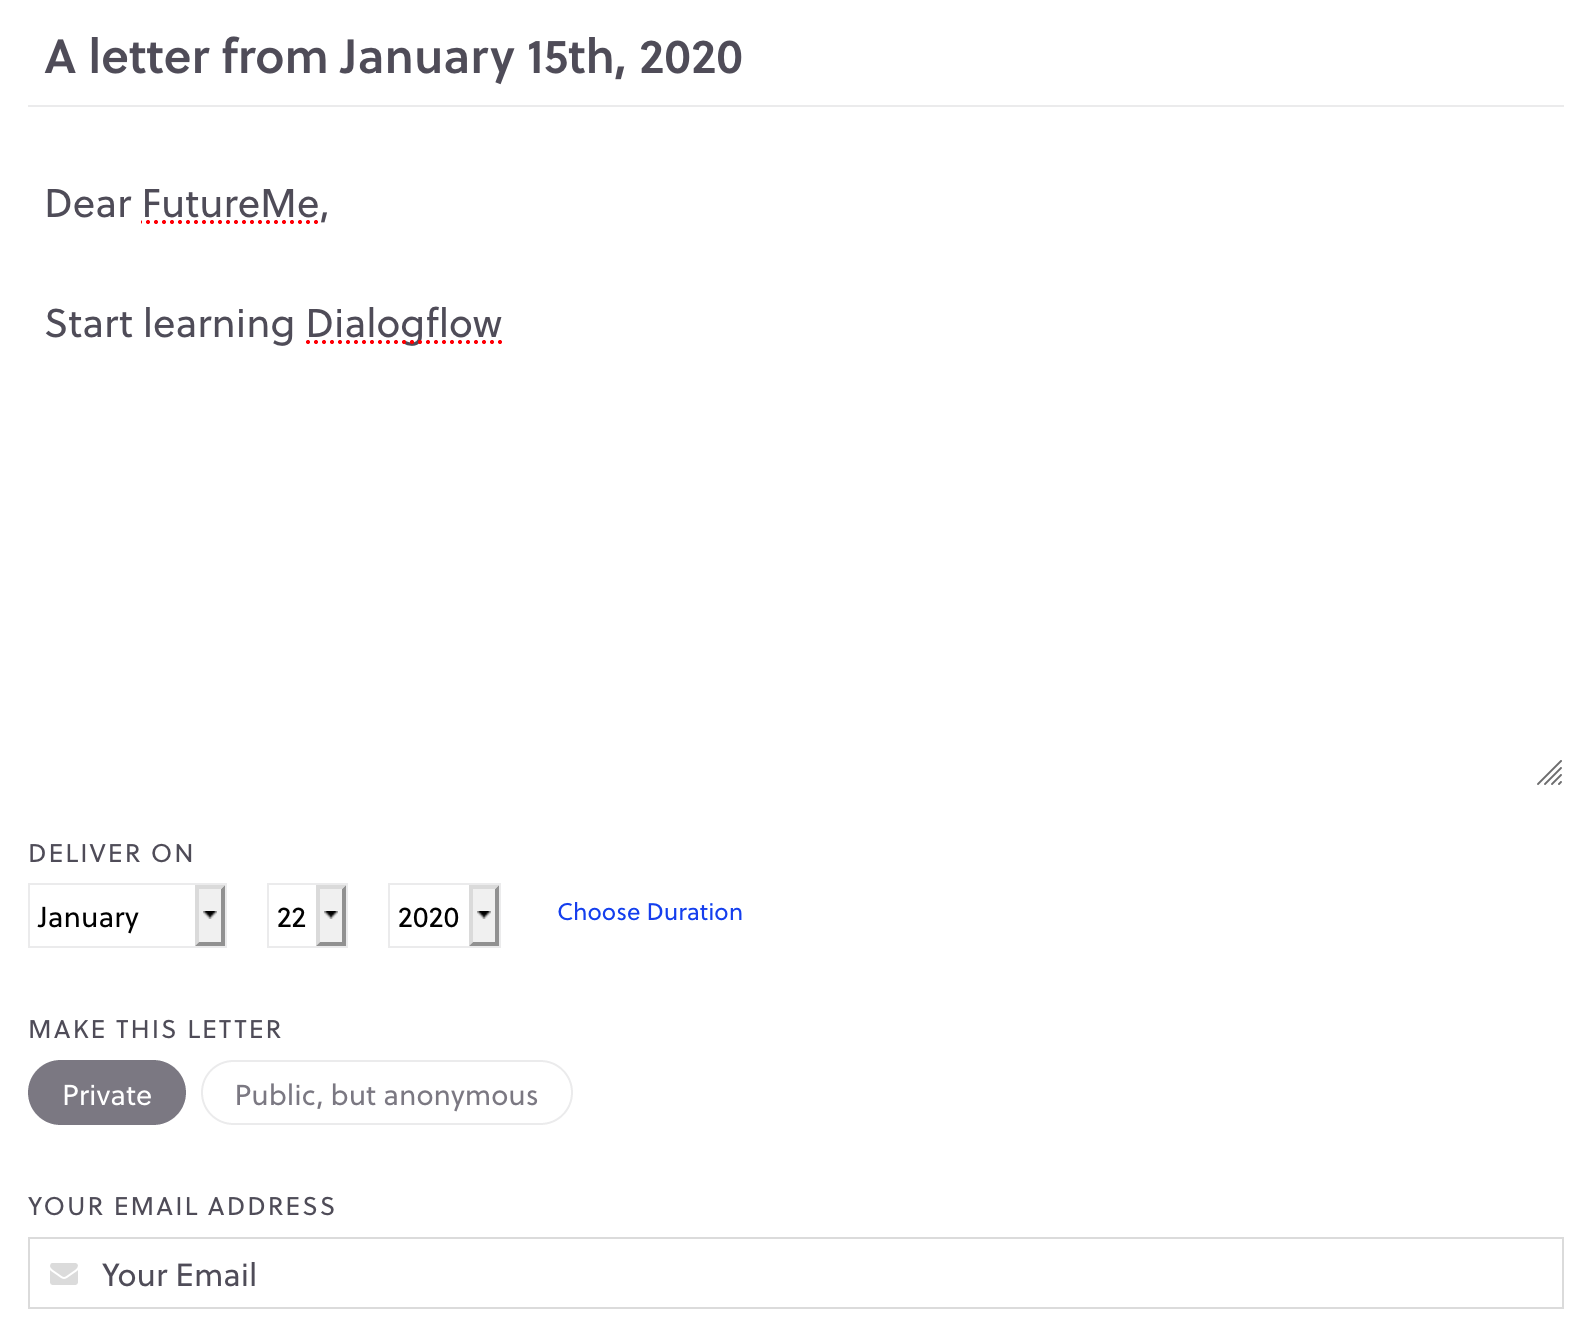
Task: Select Public, but anonymous option
Action: pyautogui.click(x=386, y=1094)
